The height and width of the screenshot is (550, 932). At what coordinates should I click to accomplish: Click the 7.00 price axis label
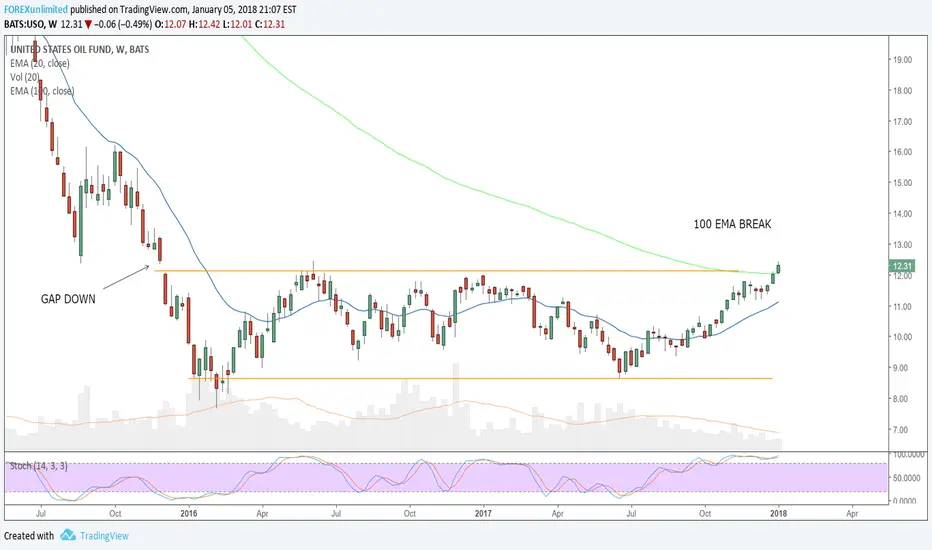pyautogui.click(x=902, y=429)
